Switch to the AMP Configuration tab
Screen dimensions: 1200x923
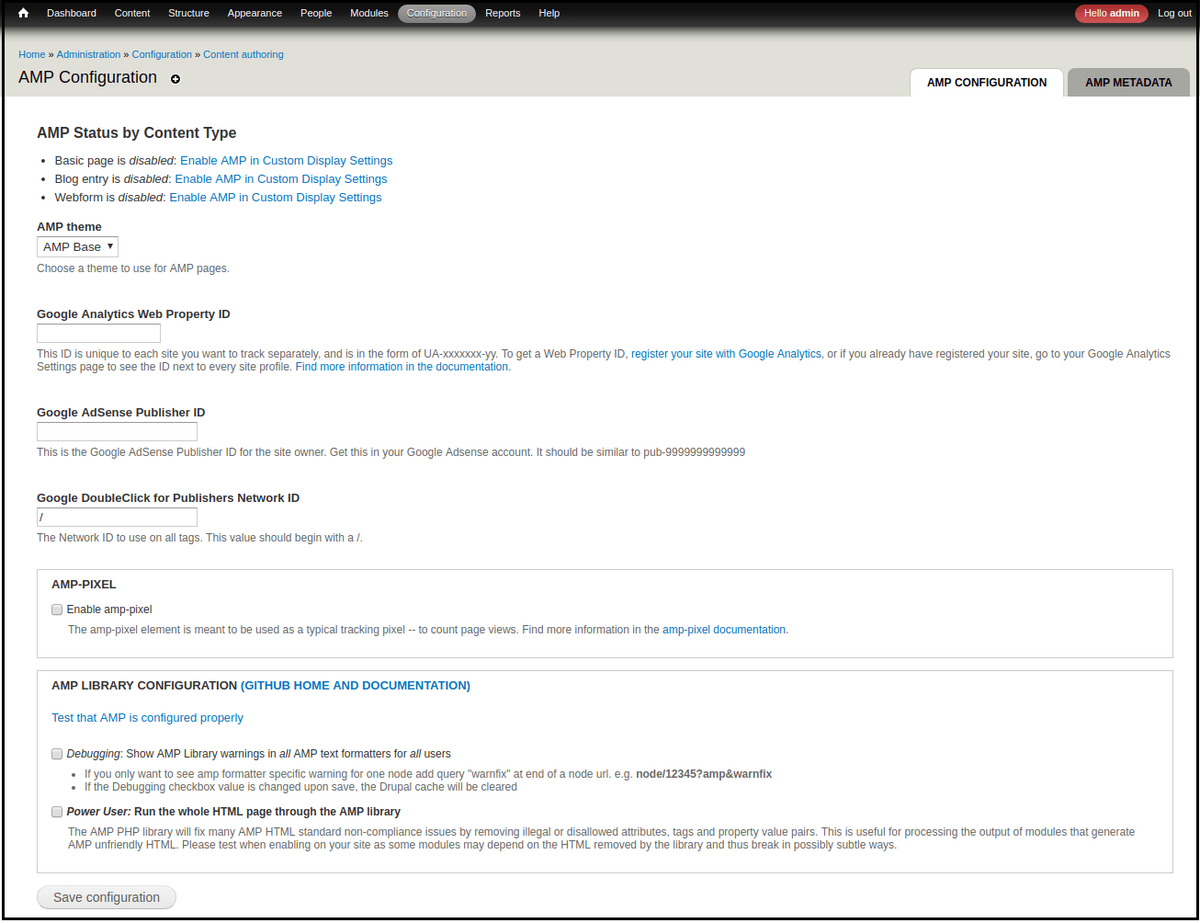point(987,83)
